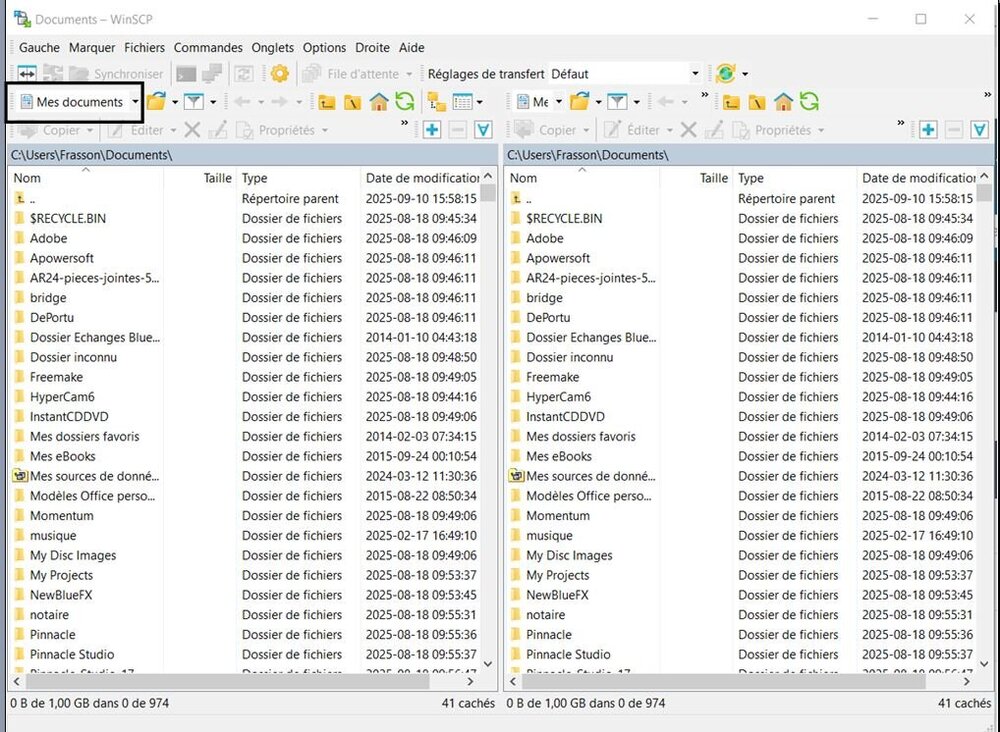
Task: Sort right panel by Nom column header
Action: tap(523, 178)
